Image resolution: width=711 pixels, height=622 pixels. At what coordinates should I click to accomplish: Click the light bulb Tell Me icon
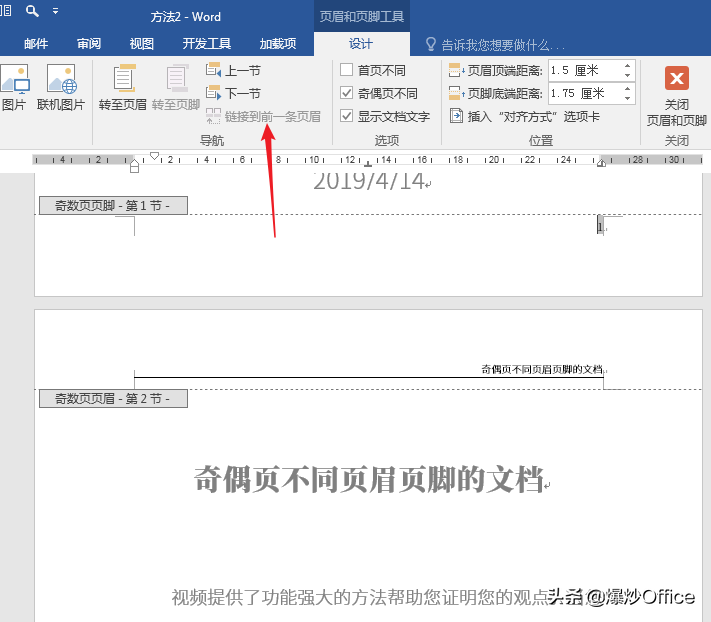(x=430, y=44)
